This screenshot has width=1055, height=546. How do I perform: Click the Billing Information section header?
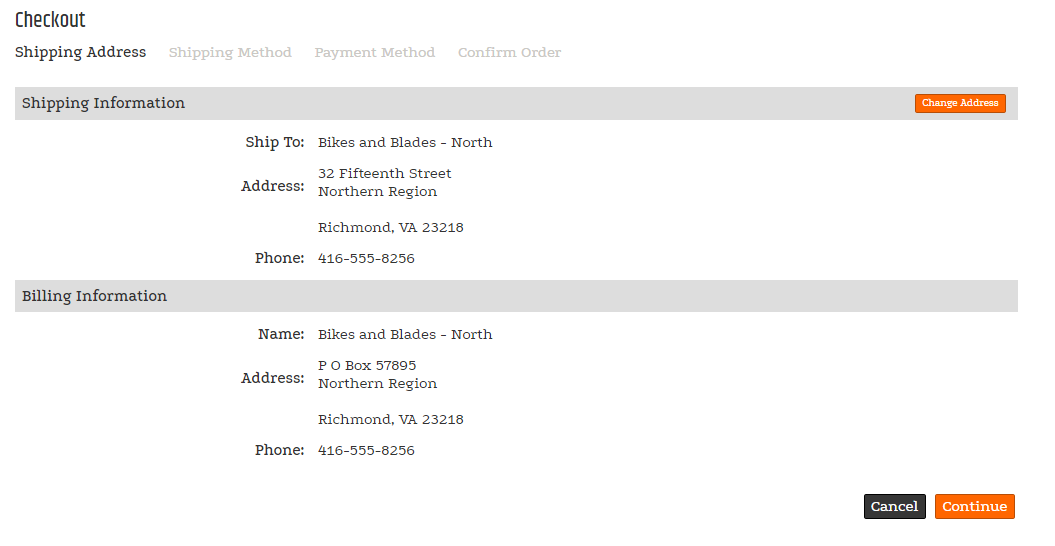[94, 296]
